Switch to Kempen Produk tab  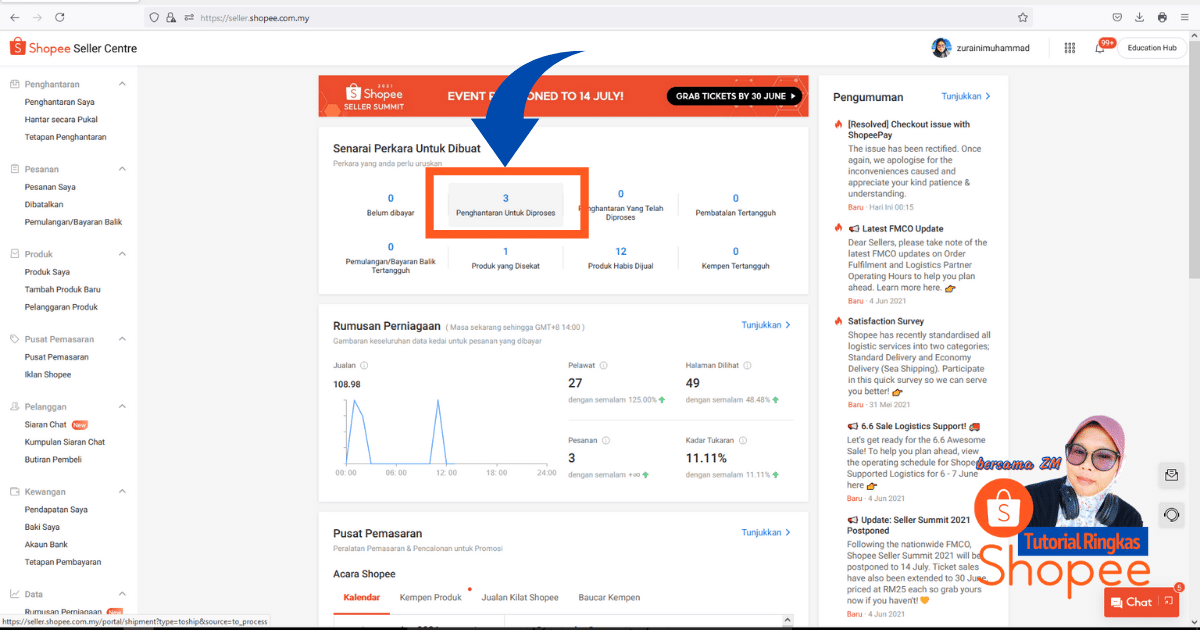(431, 598)
